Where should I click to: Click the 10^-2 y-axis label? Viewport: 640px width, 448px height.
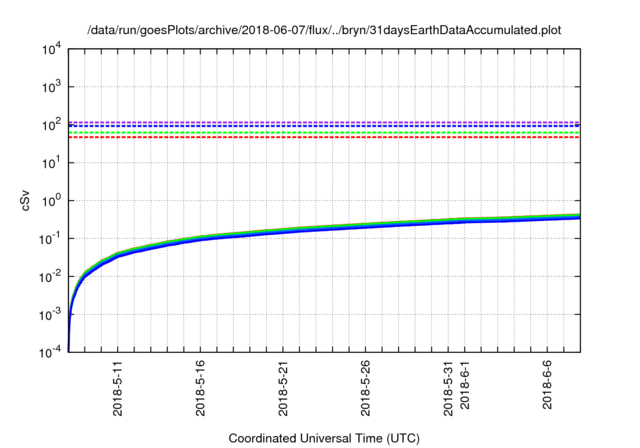52,277
